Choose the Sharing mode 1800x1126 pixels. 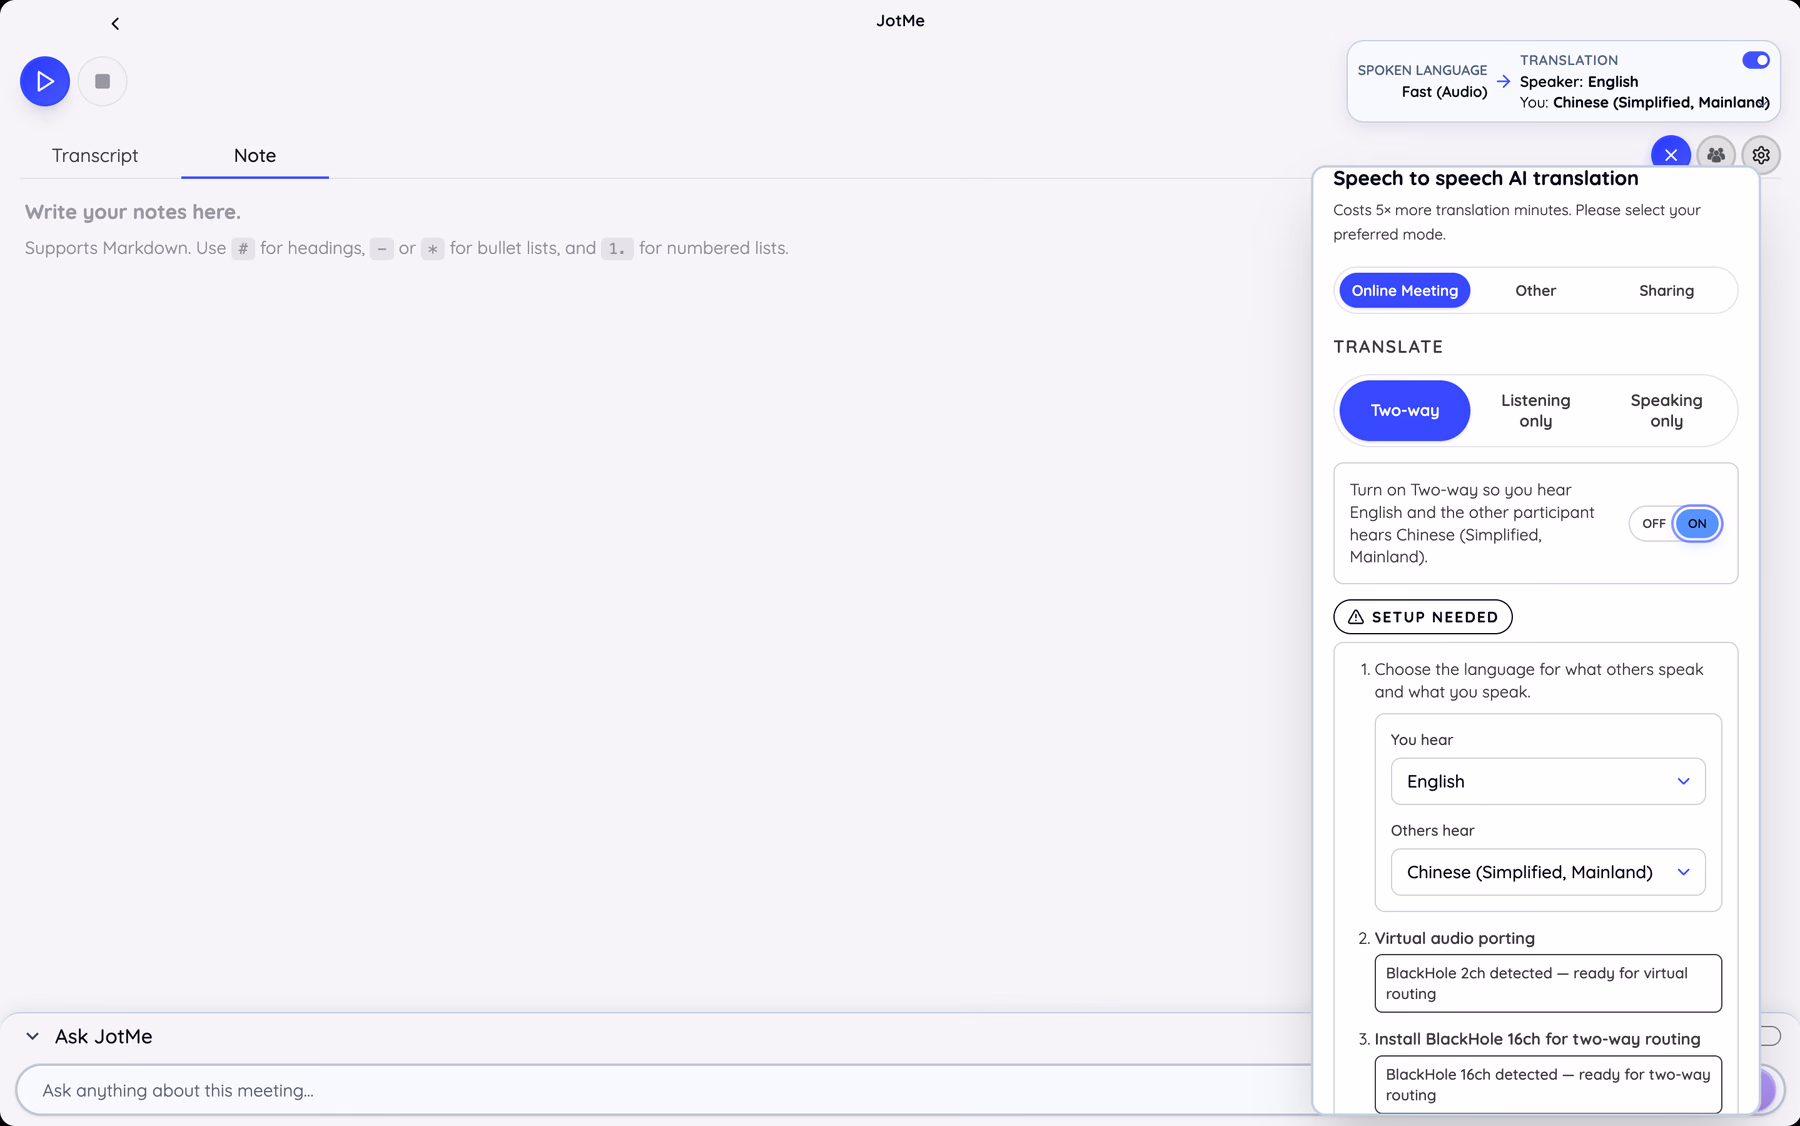(x=1666, y=290)
